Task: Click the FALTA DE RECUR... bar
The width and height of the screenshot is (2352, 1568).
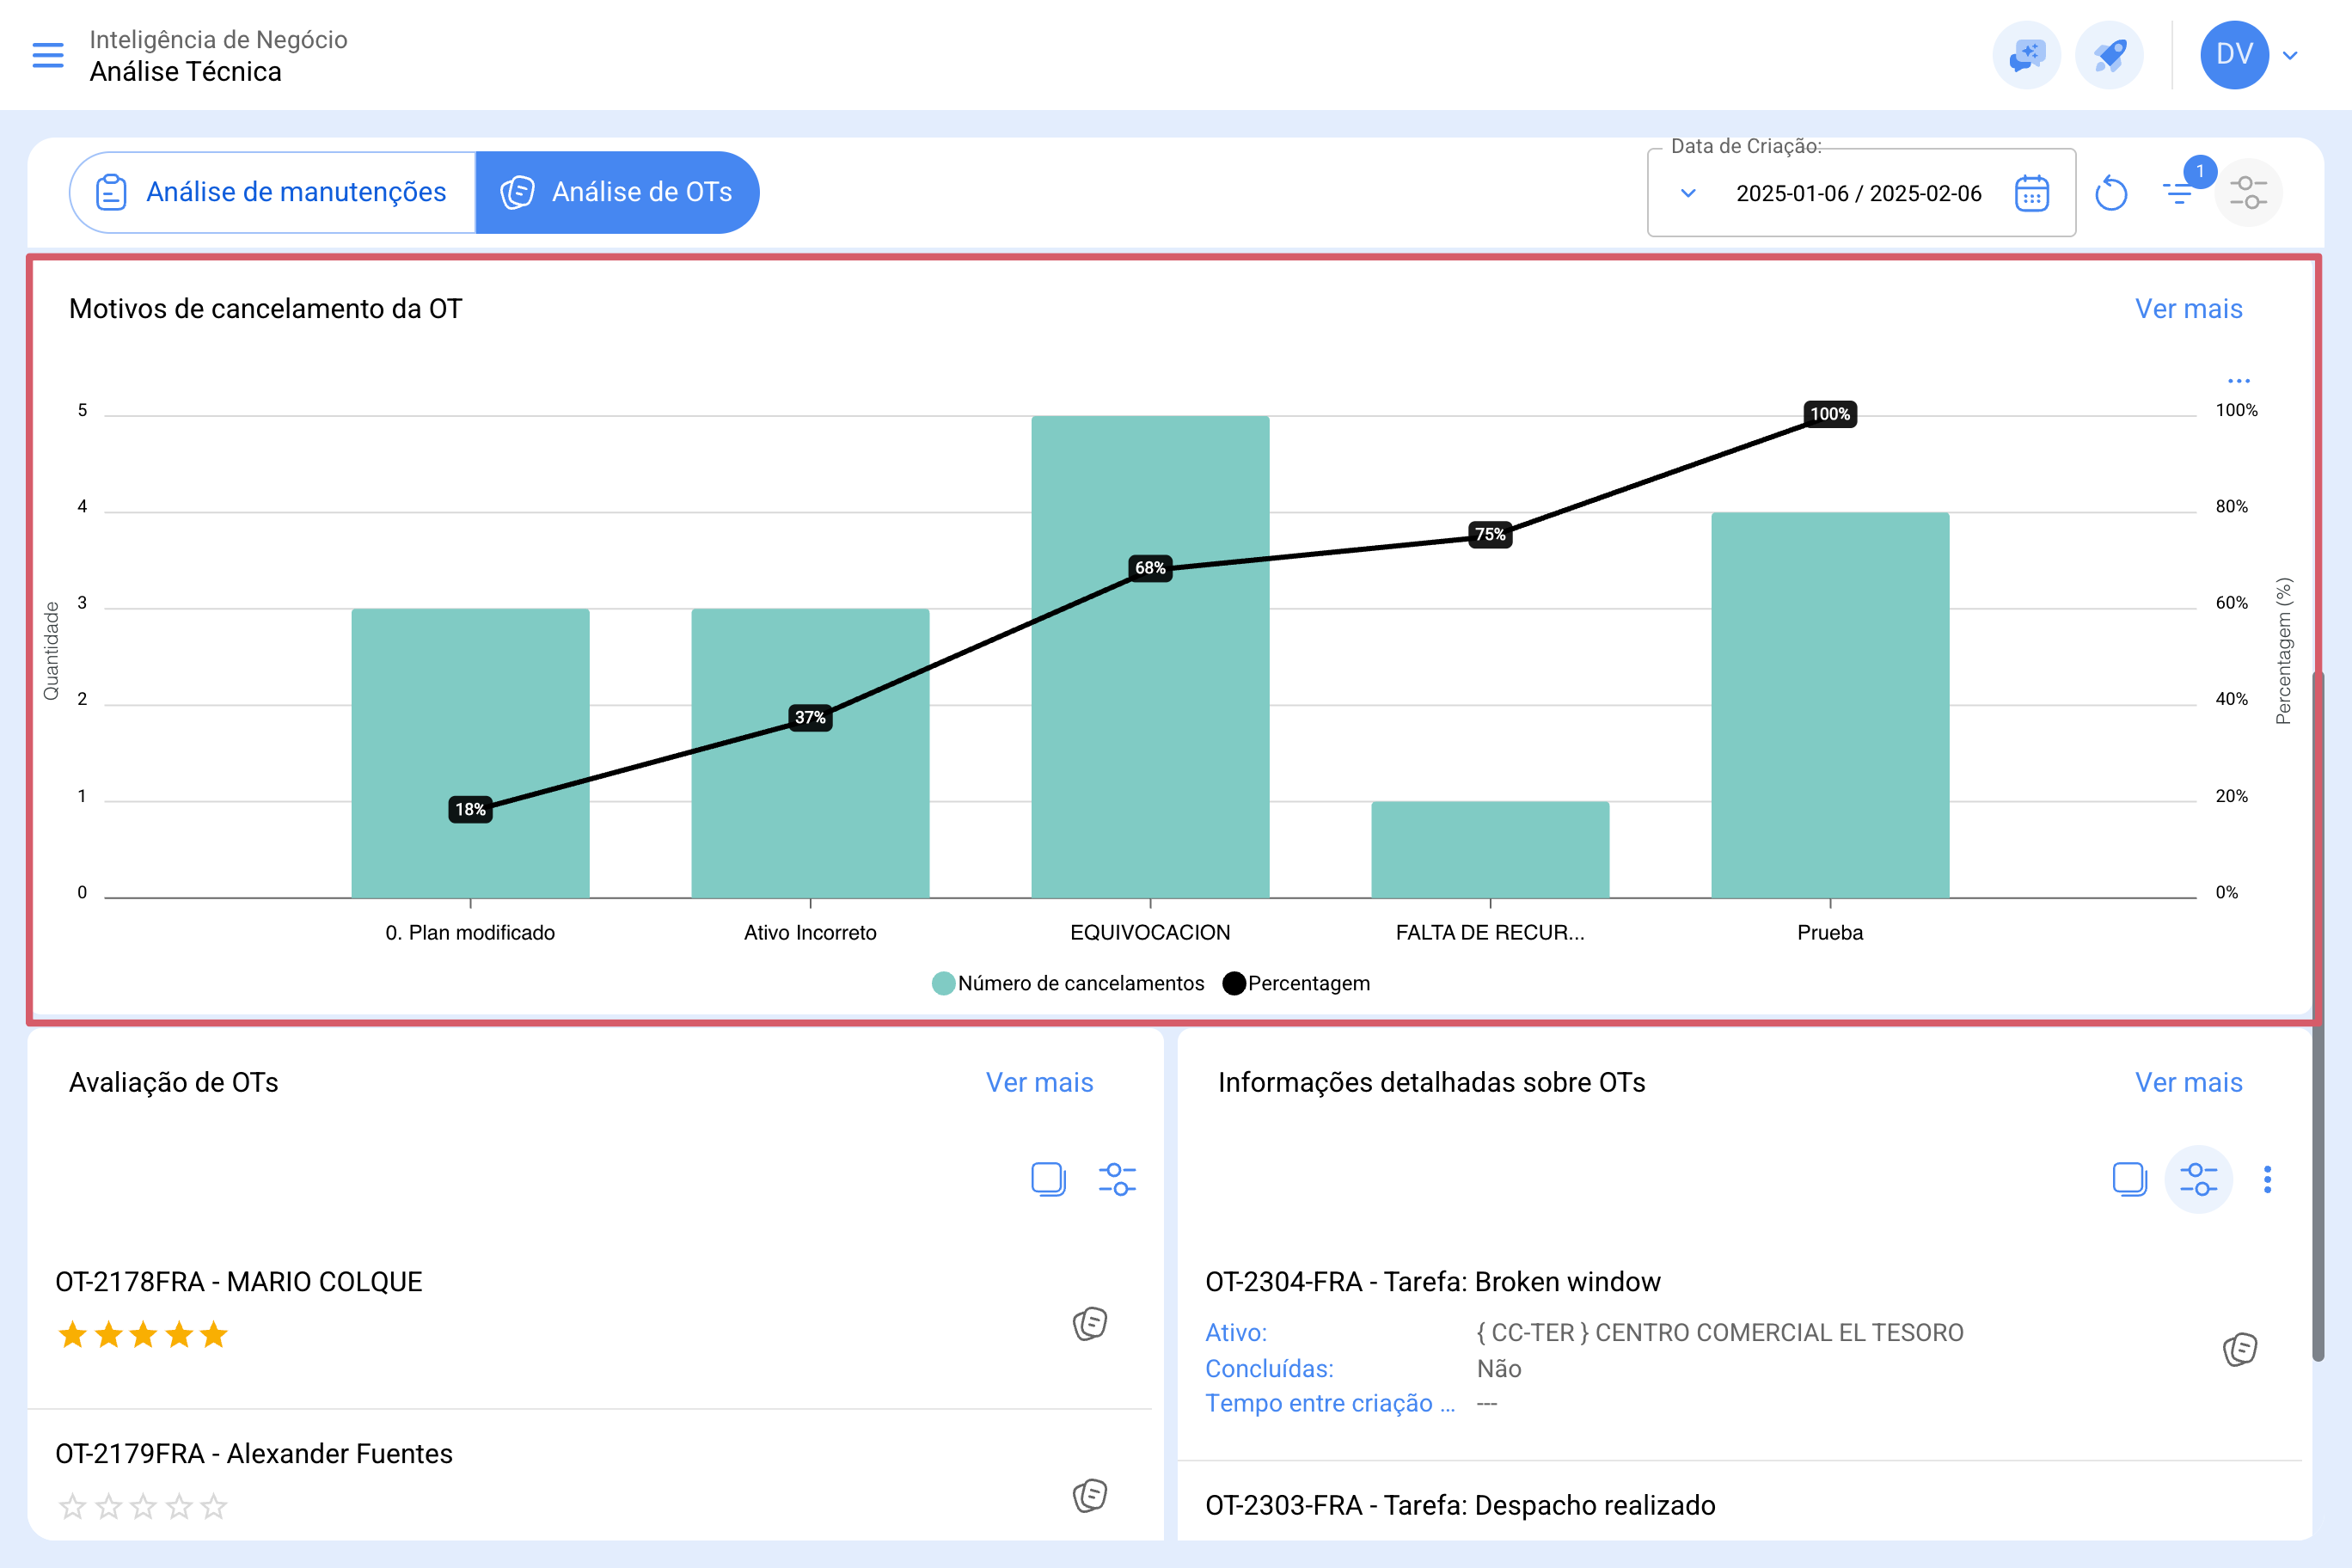Action: (x=1490, y=850)
